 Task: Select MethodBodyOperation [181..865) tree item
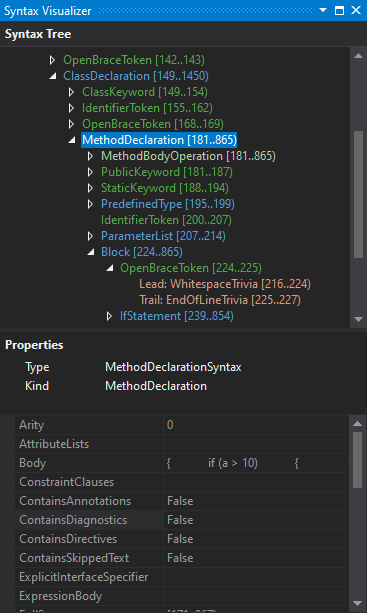click(188, 156)
